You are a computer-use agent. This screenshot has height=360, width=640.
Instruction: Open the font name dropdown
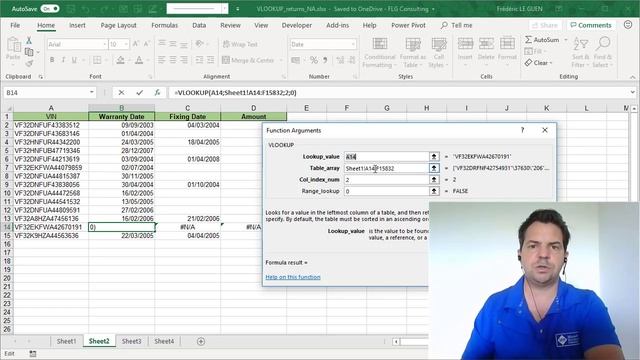click(x=104, y=44)
